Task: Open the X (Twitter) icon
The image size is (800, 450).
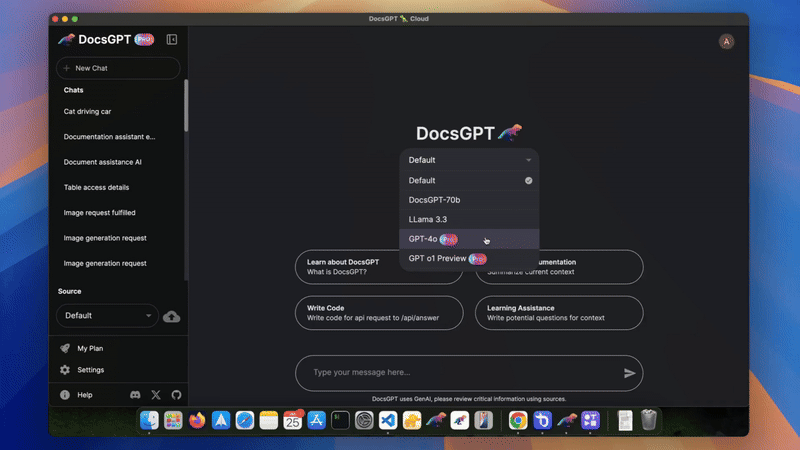Action: [156, 395]
